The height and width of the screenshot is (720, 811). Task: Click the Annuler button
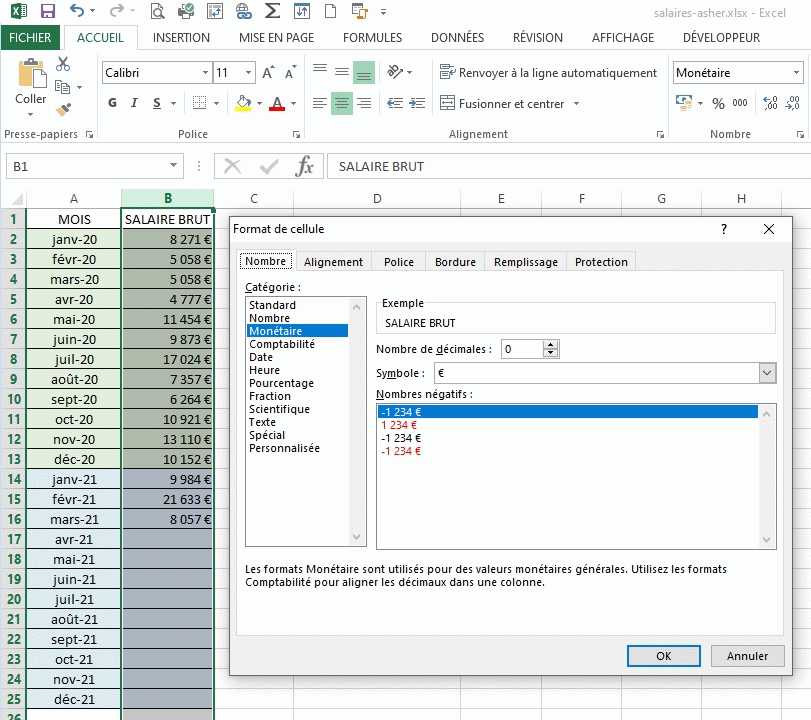747,656
